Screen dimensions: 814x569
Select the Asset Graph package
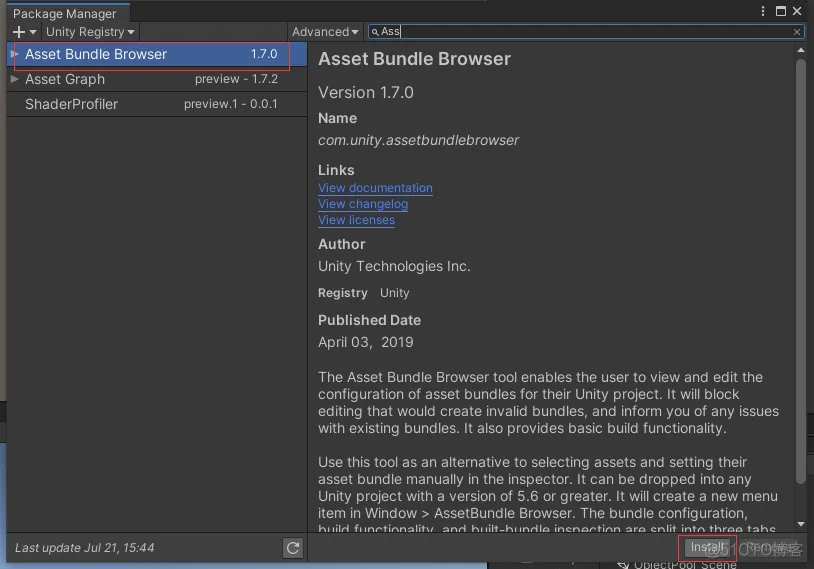tap(157, 79)
